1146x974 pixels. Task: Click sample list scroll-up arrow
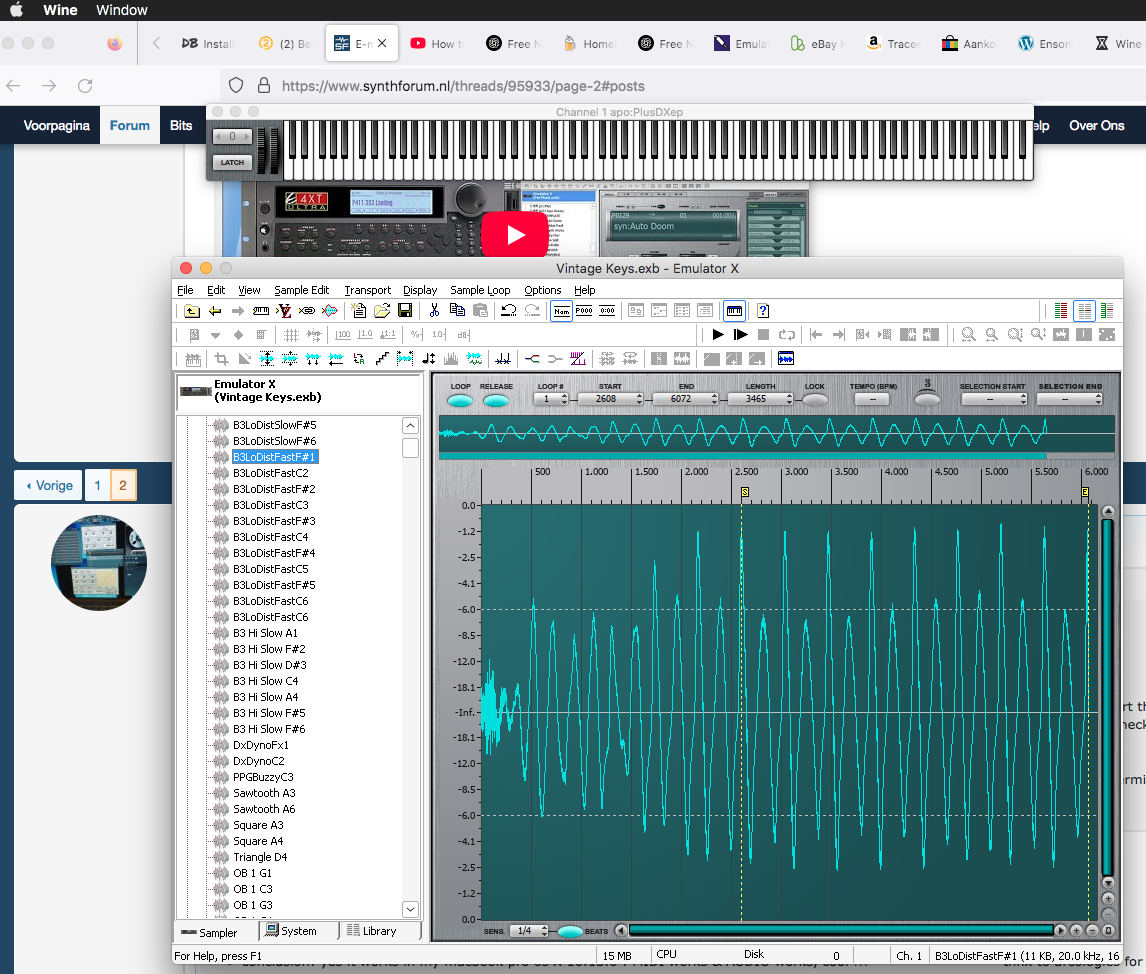point(411,425)
